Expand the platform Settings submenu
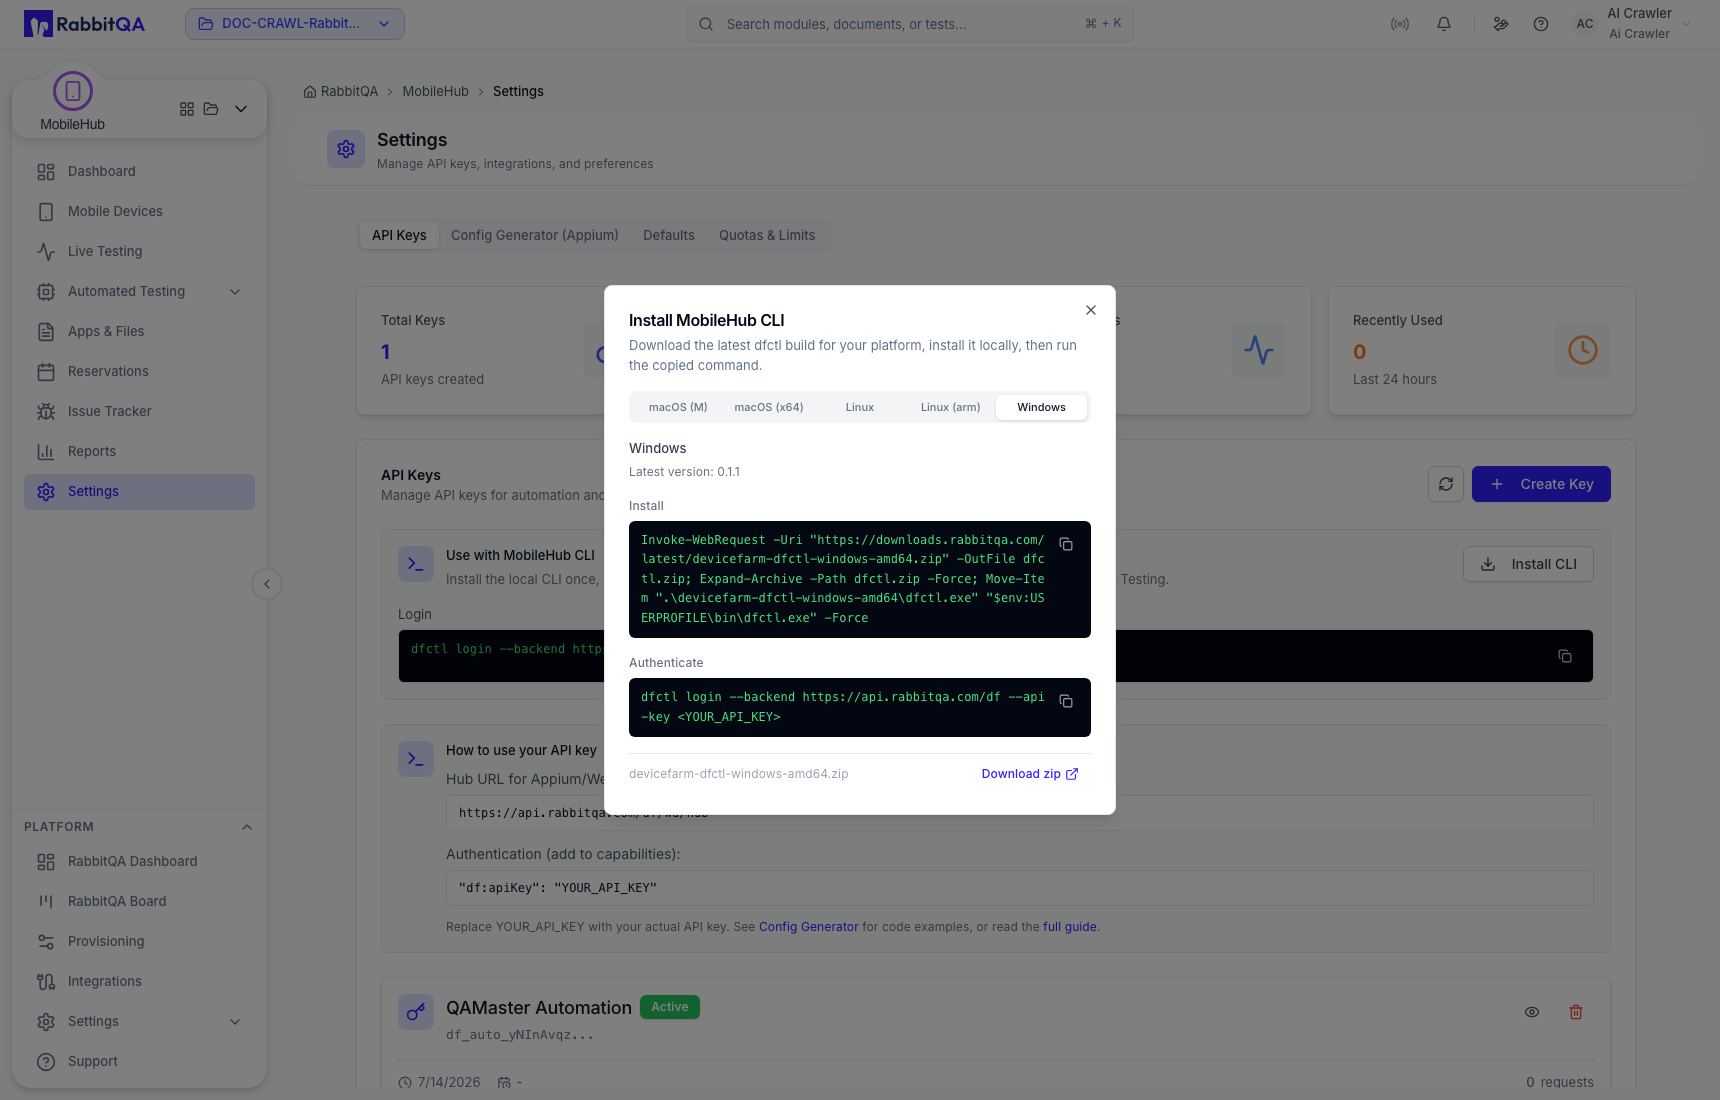The height and width of the screenshot is (1100, 1720). (139, 1021)
